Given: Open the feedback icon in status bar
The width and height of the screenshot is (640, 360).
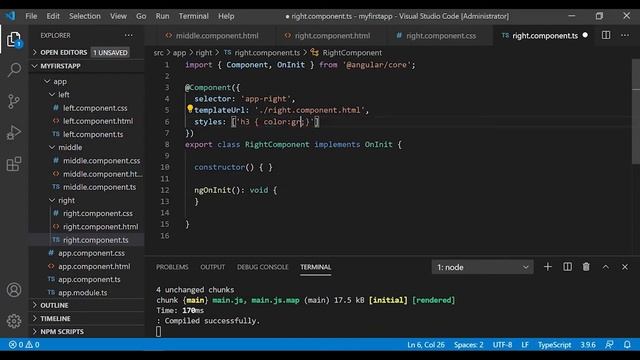Looking at the screenshot, I should [x=609, y=344].
